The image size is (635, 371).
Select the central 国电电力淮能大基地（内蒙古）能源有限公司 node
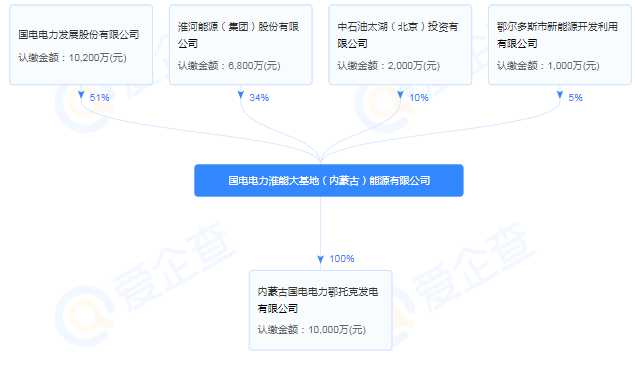click(329, 181)
